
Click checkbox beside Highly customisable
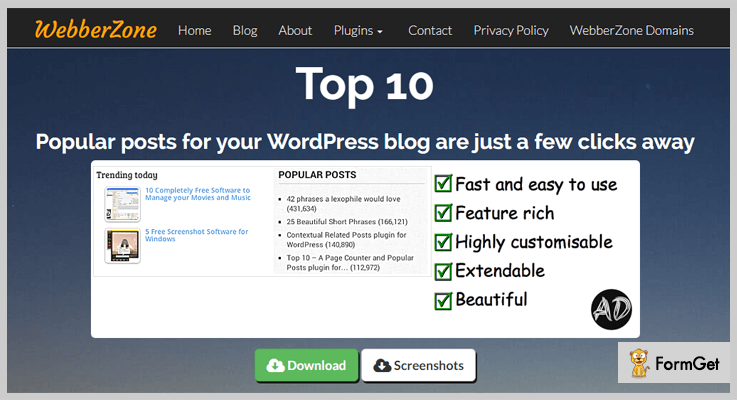[443, 242]
